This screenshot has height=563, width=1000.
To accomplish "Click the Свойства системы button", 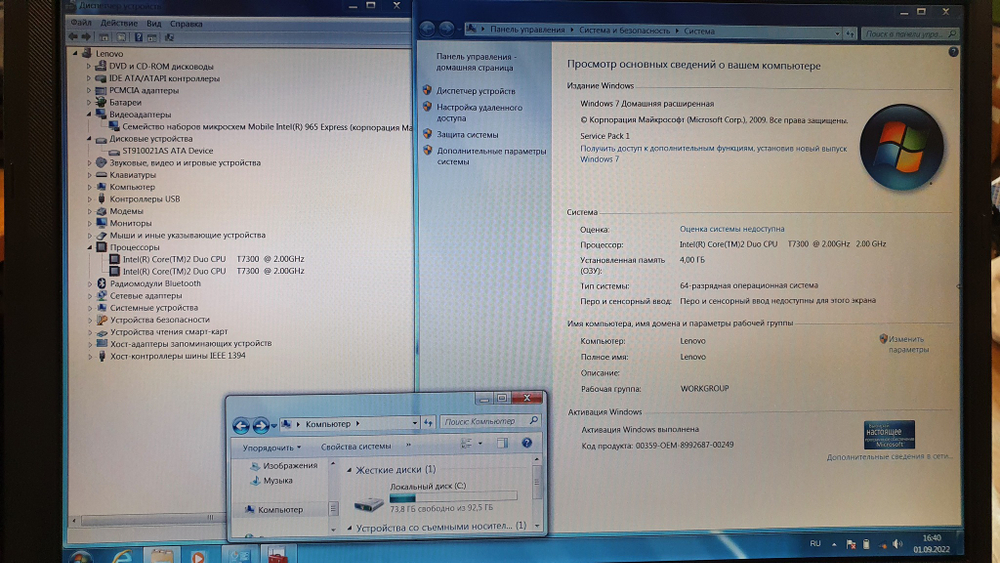I will tap(356, 447).
